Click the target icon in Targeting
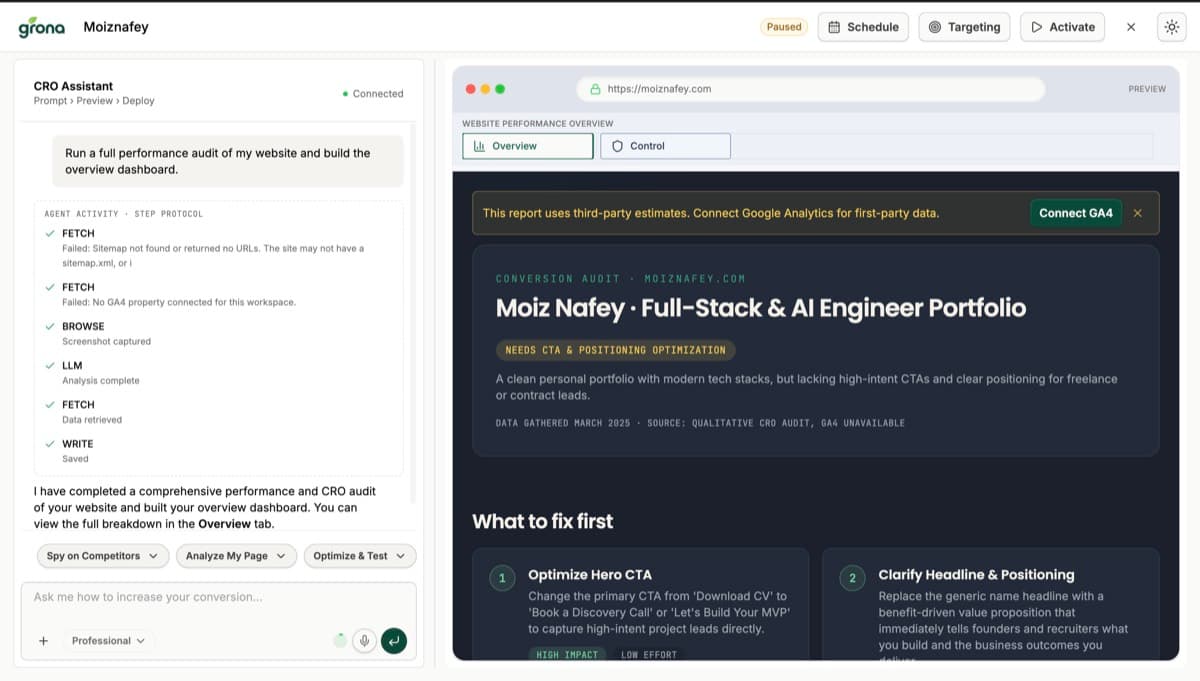 click(x=935, y=27)
